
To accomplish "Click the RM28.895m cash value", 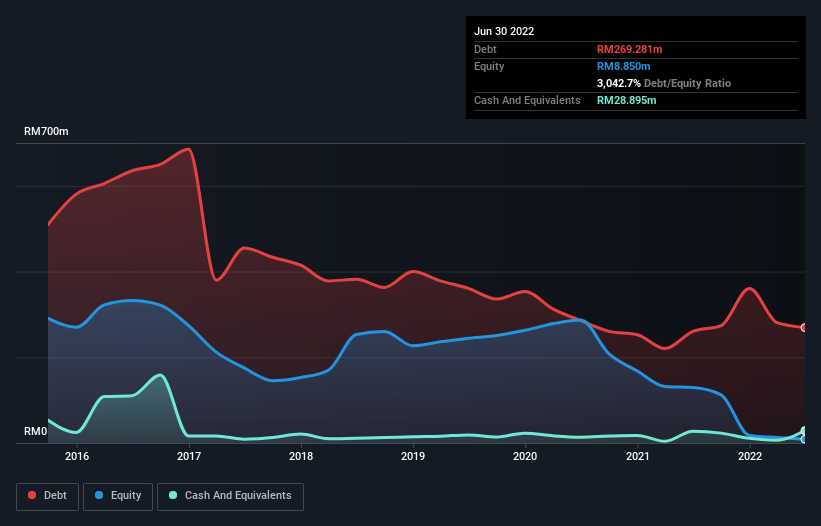I will pos(626,100).
